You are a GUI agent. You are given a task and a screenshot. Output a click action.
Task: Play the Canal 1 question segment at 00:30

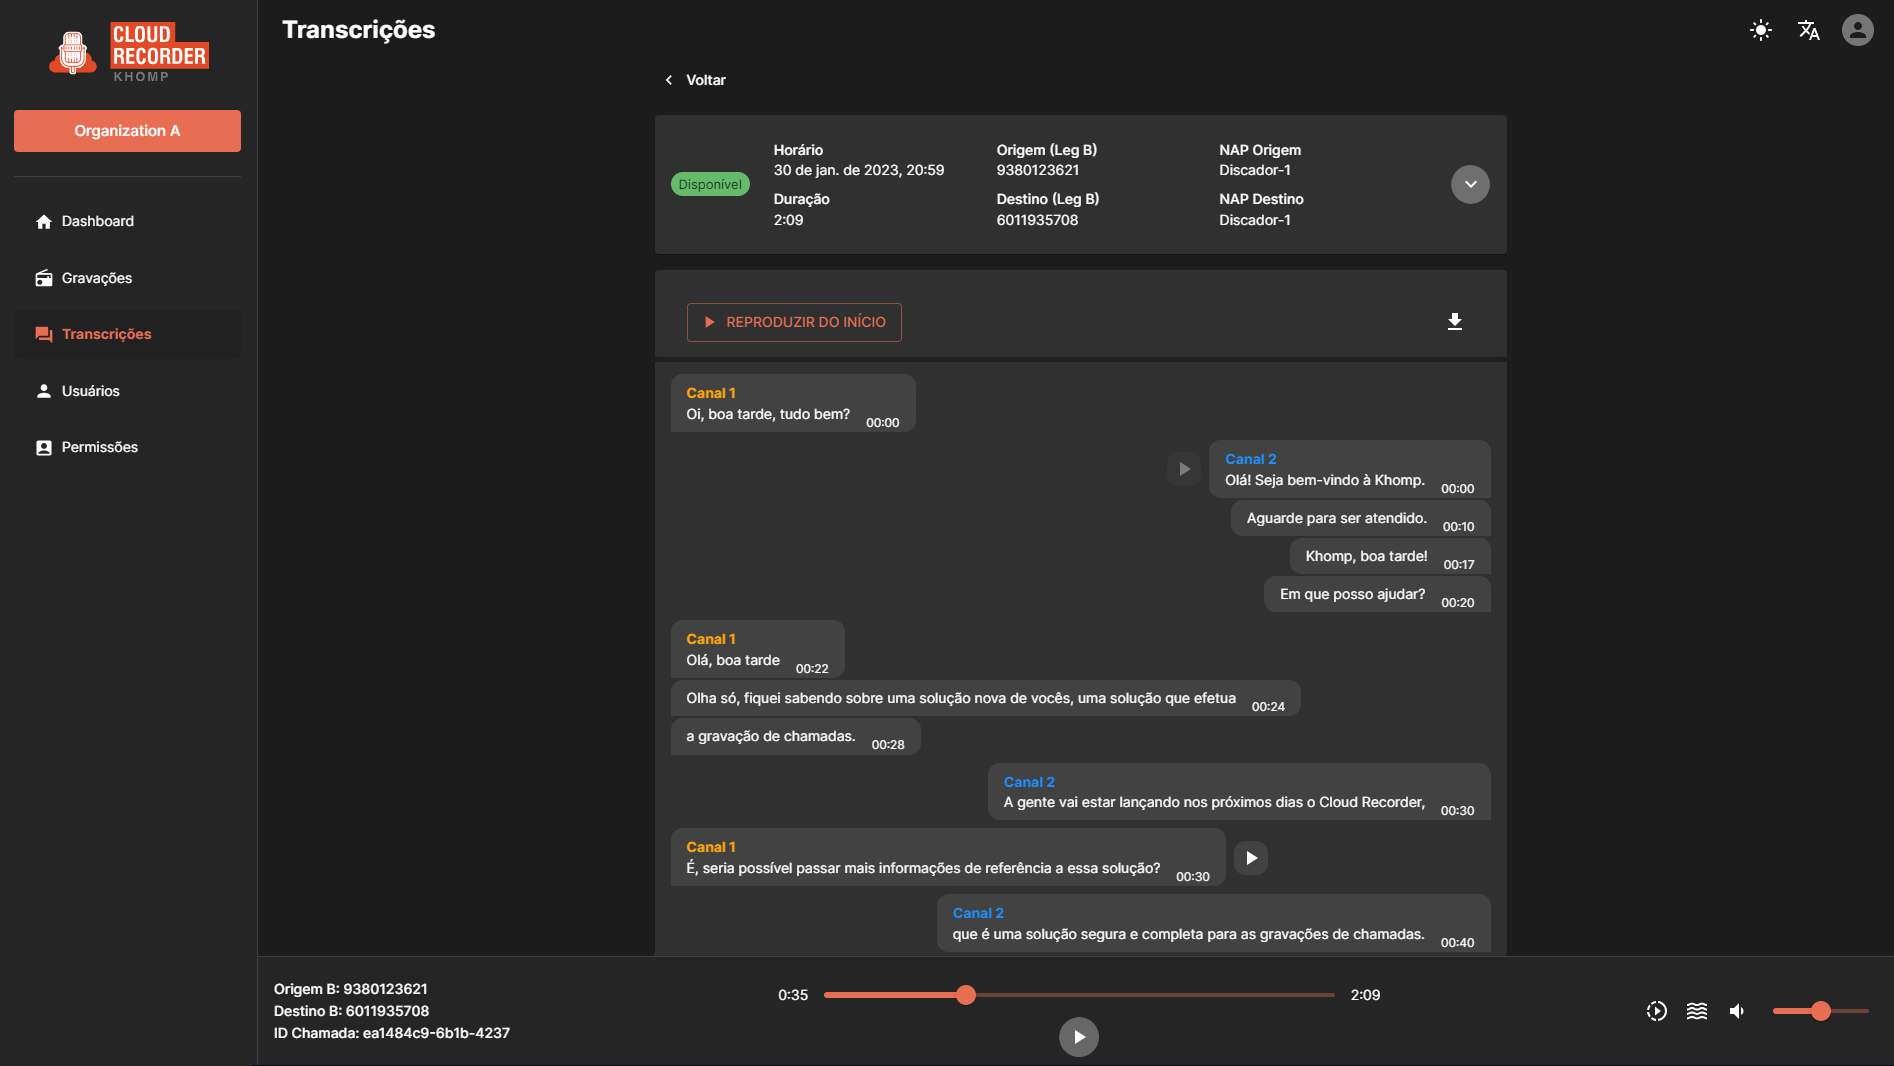point(1251,858)
